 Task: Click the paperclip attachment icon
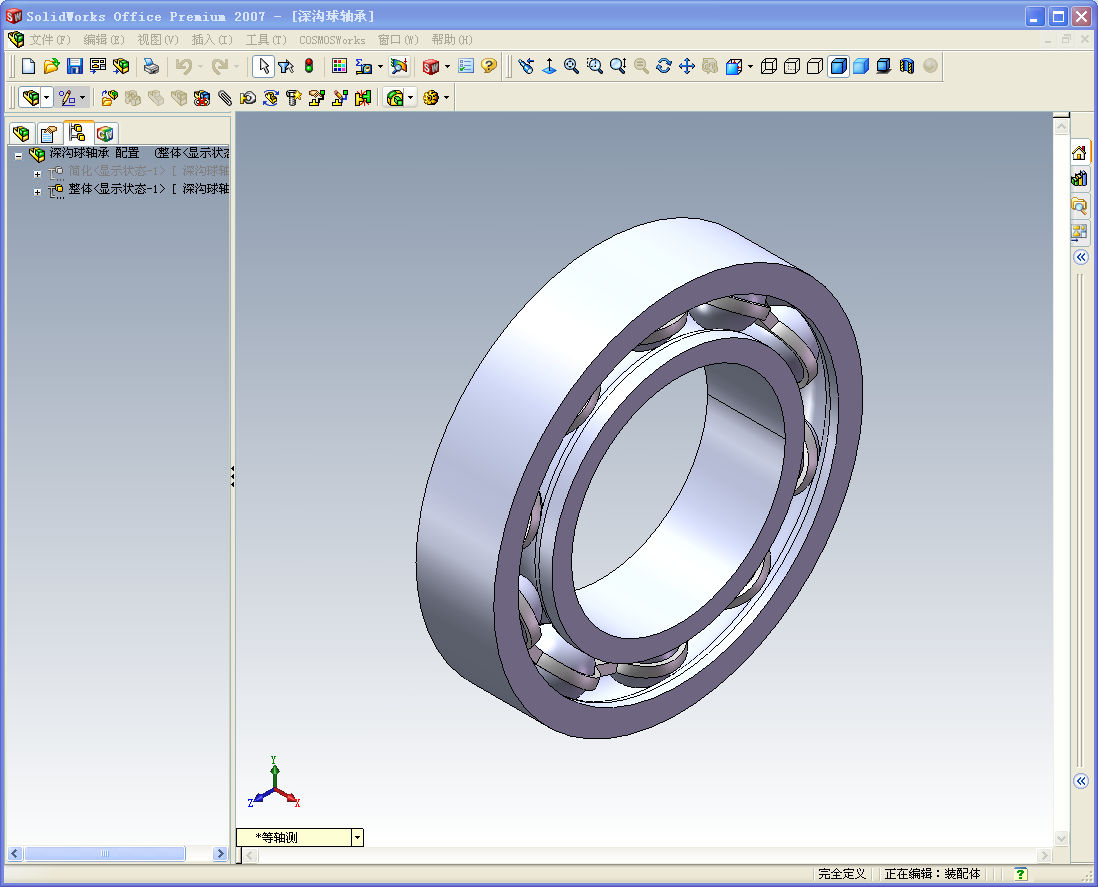[225, 98]
